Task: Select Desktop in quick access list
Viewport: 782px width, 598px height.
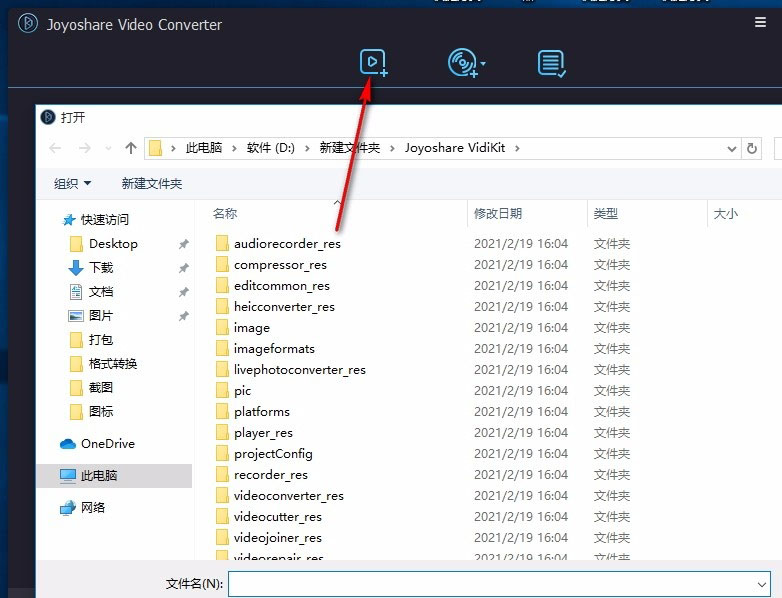Action: click(113, 244)
